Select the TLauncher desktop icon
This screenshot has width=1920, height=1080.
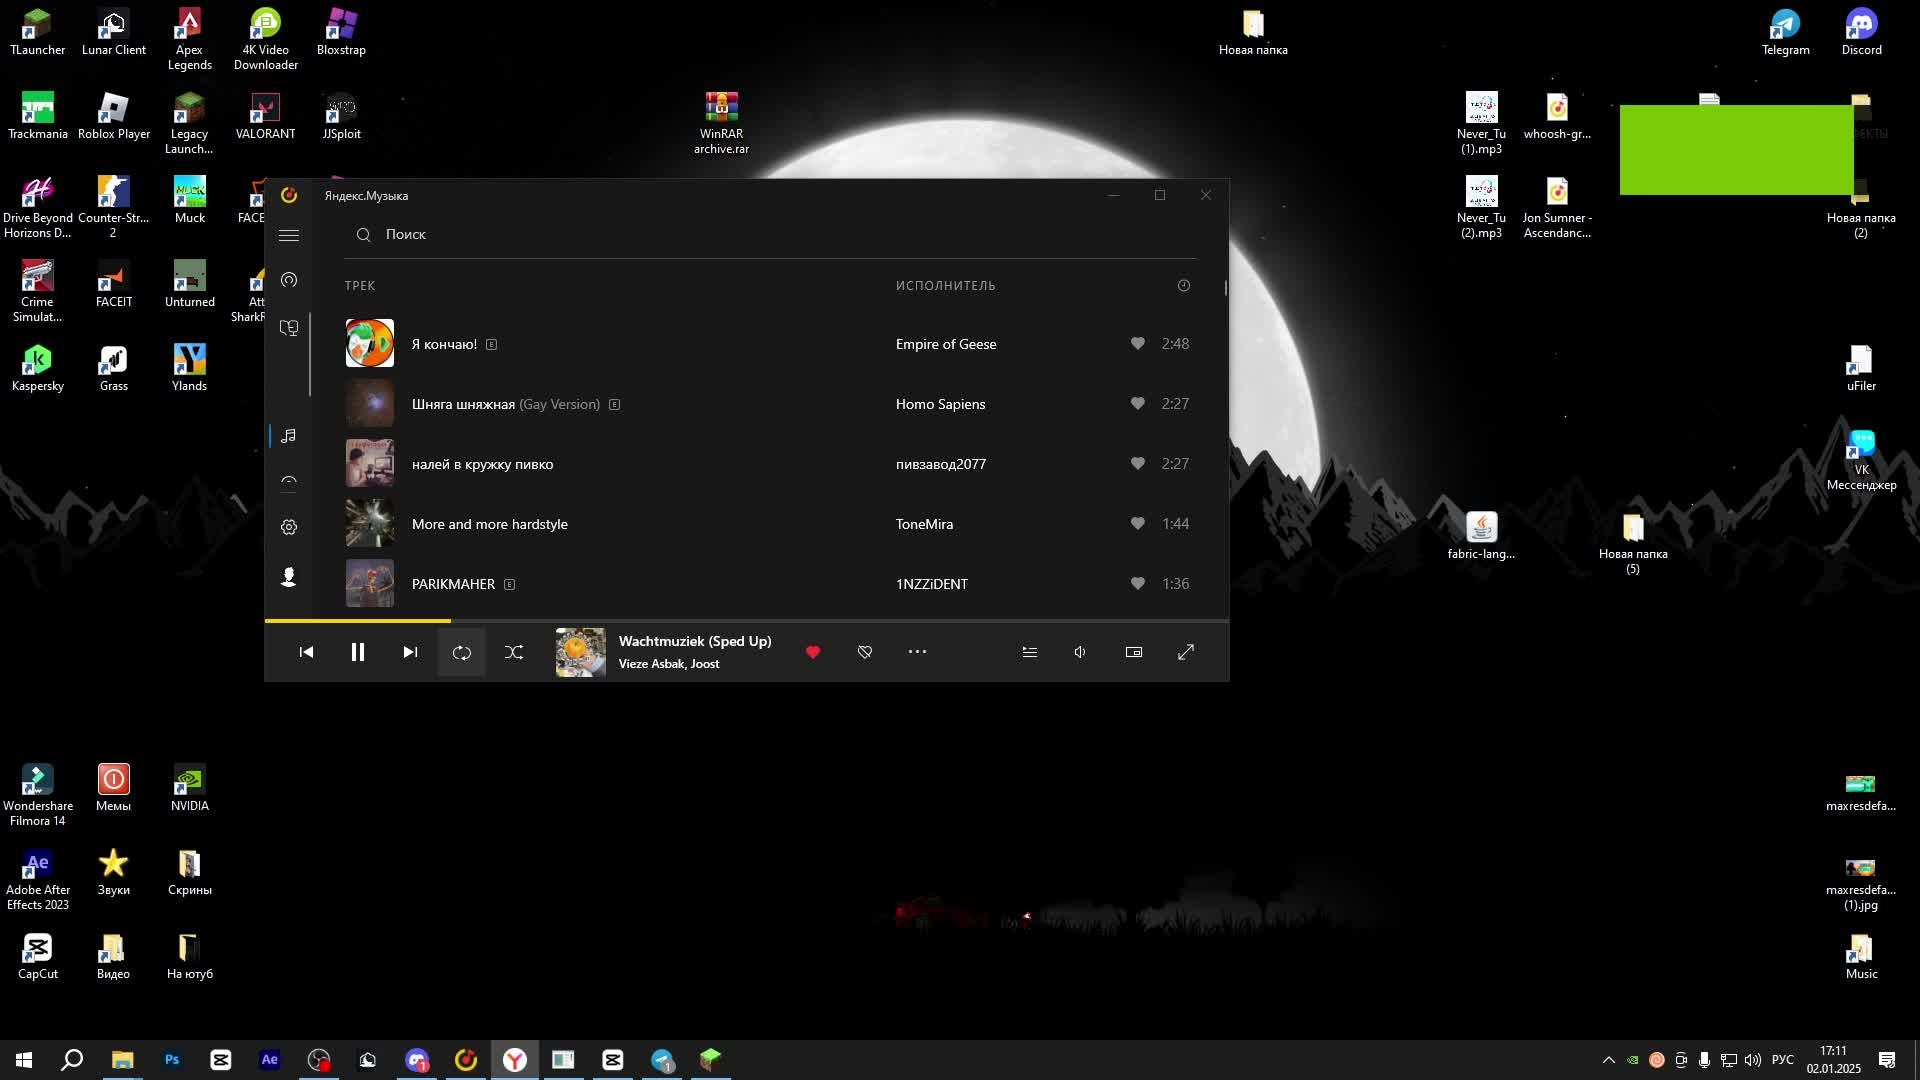click(38, 31)
